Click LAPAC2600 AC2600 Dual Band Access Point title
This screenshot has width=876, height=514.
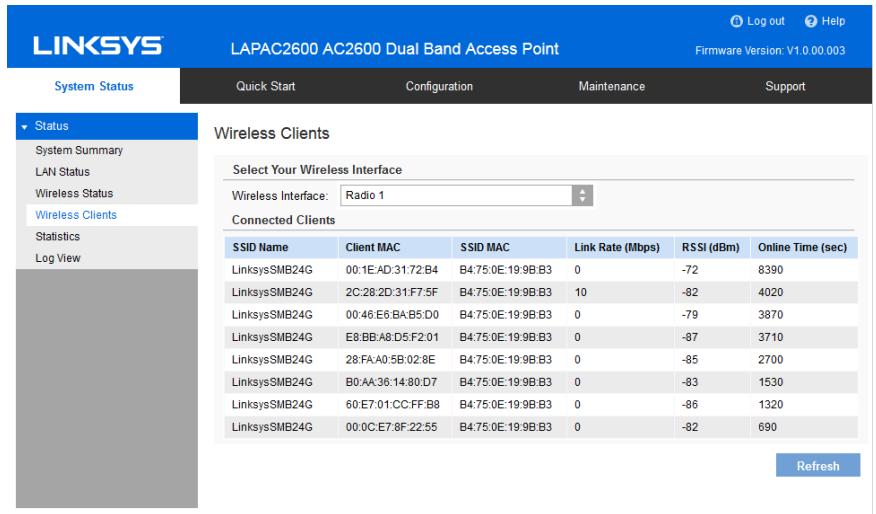pos(394,49)
